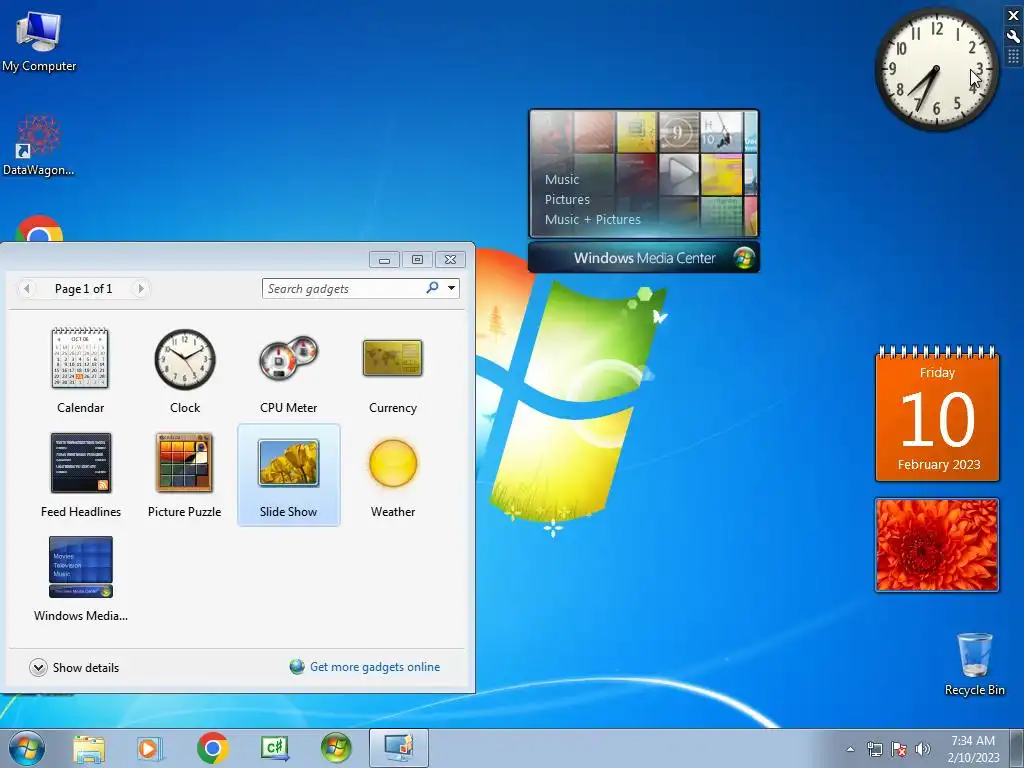Image resolution: width=1024 pixels, height=768 pixels.
Task: Open the Windows Start menu
Action: (27, 748)
